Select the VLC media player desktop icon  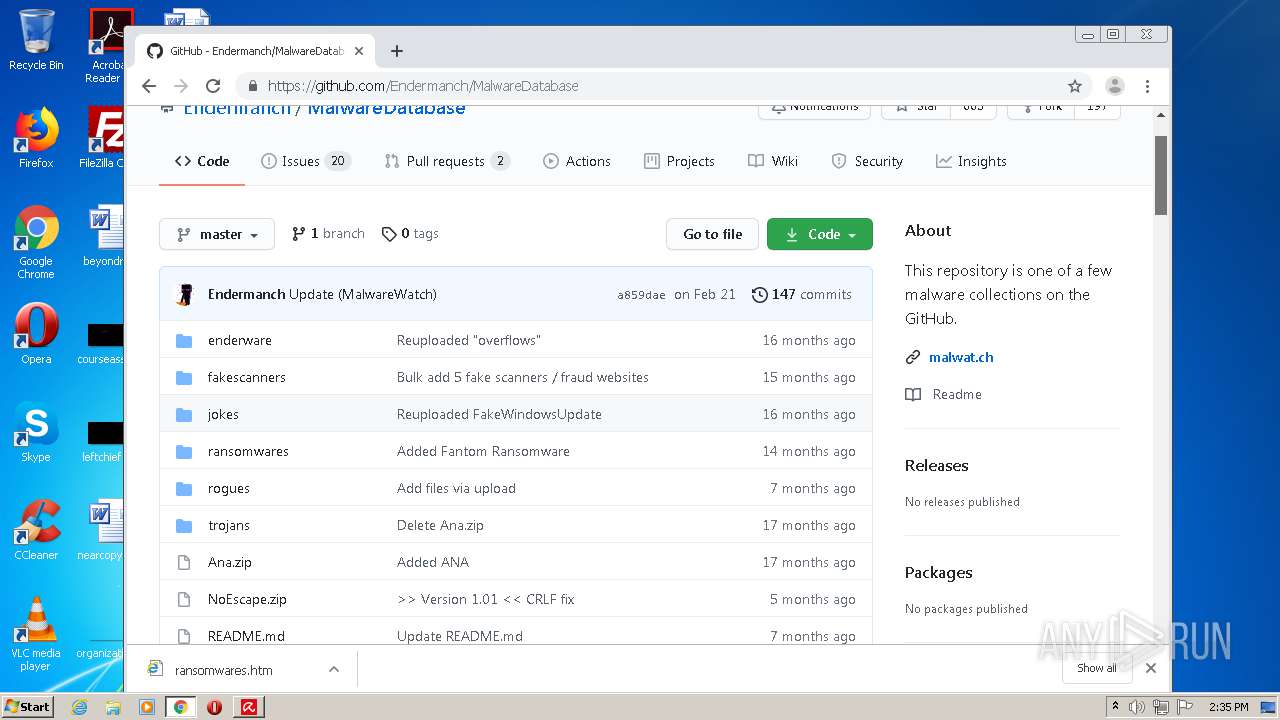coord(36,634)
